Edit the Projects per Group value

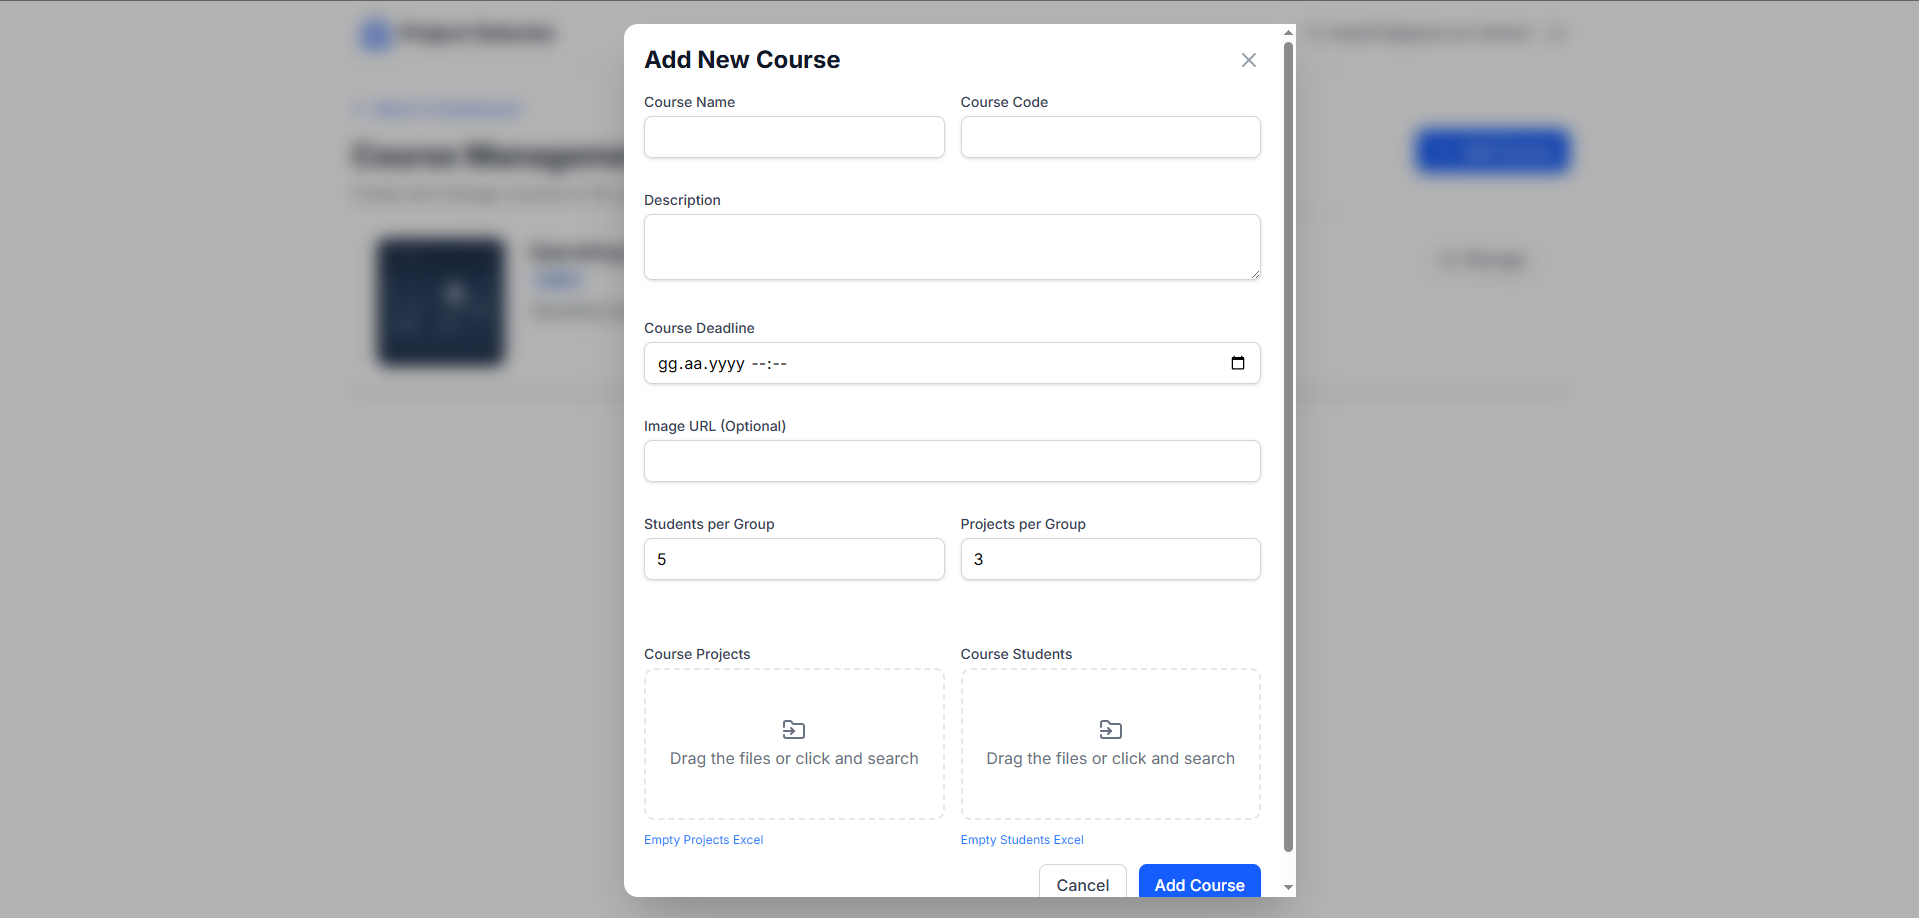click(1110, 559)
